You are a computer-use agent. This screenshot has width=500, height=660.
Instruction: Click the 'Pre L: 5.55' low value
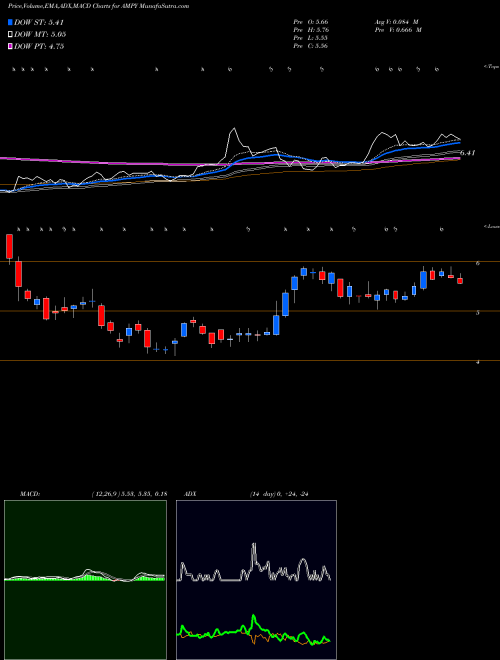tap(311, 38)
